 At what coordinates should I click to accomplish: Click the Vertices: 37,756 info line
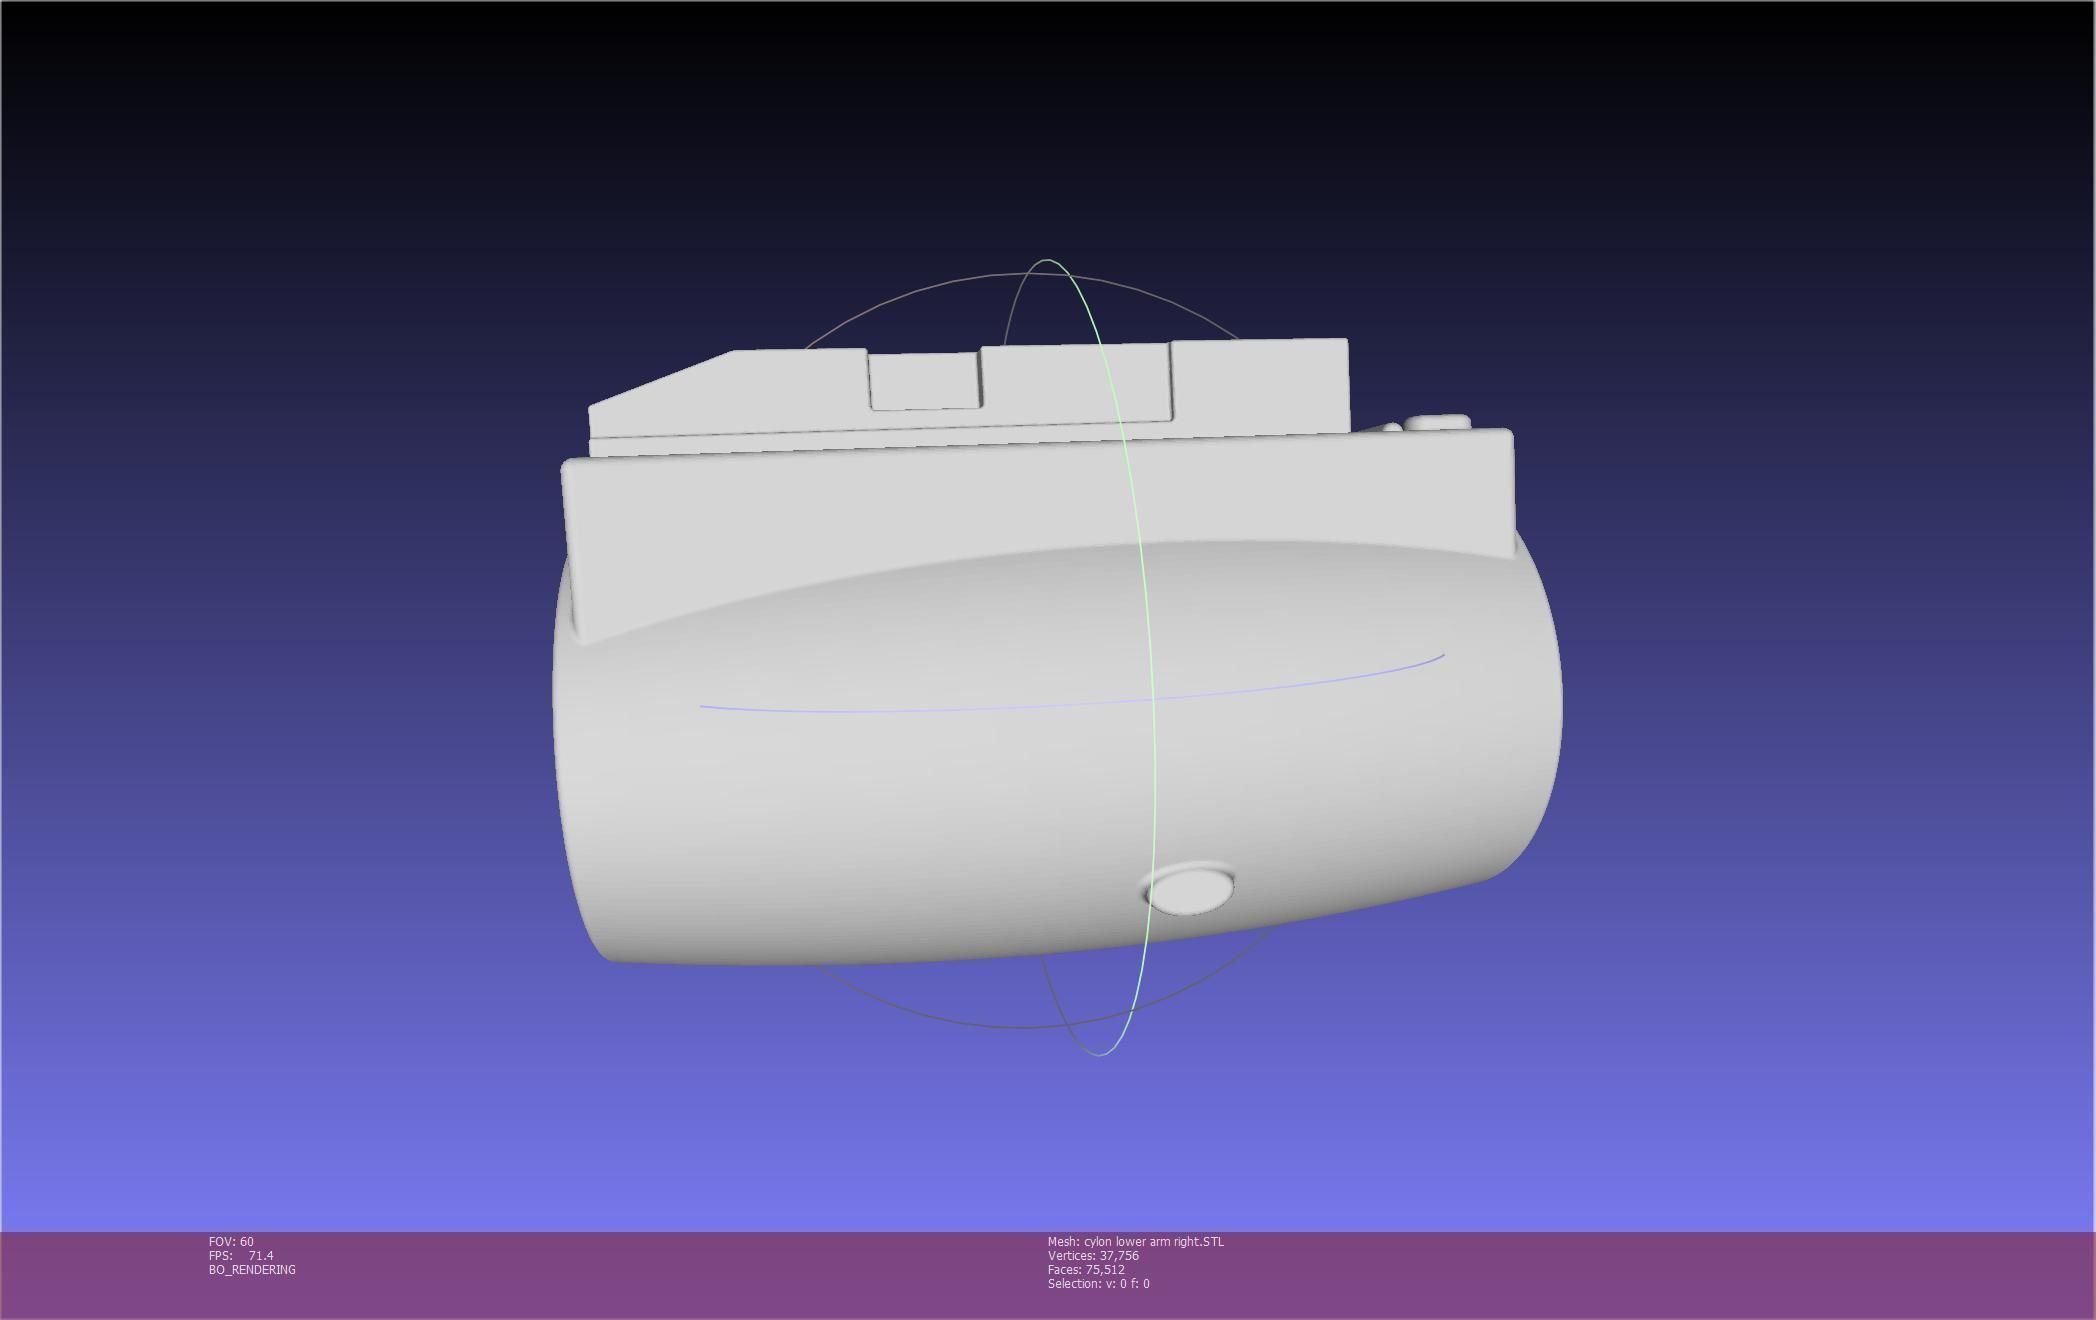tap(1093, 1256)
